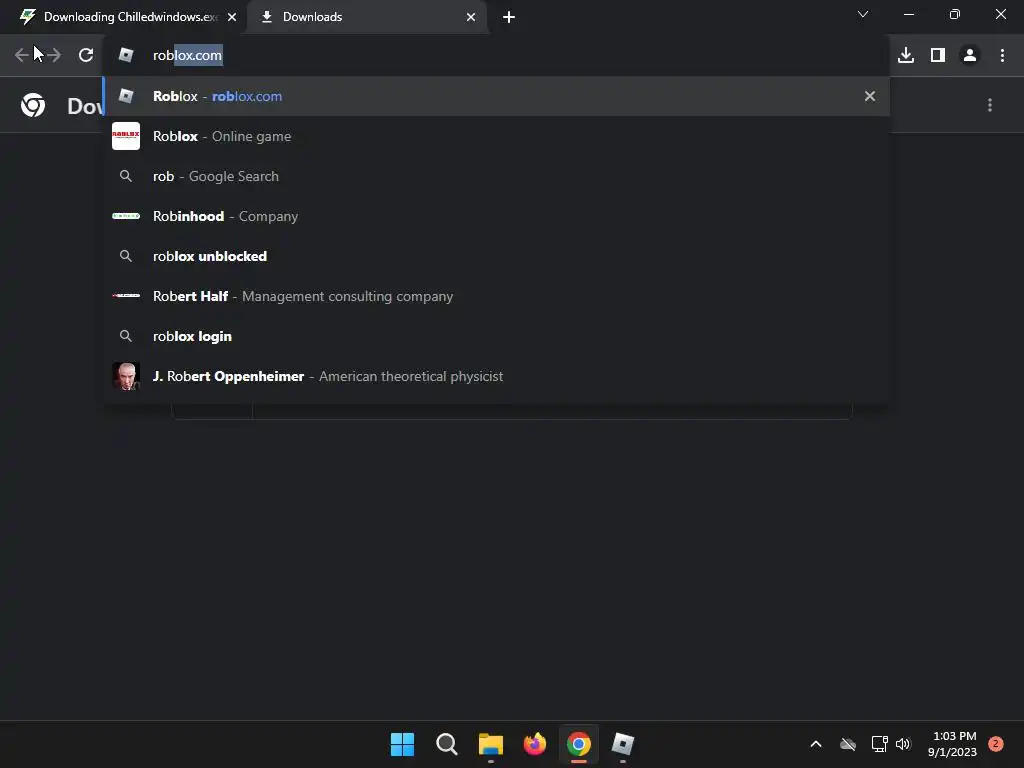Open the Chrome profile avatar menu
Screen dimensions: 1024x768
[970, 55]
